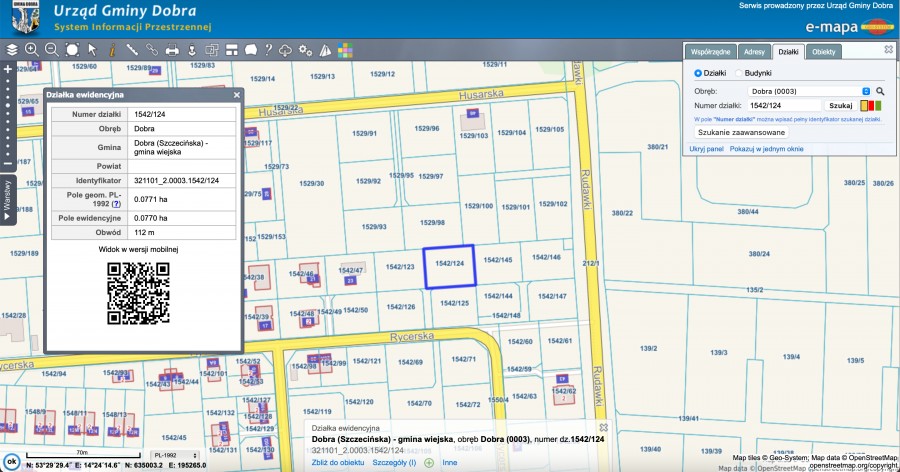Viewport: 900px width, 472px height.
Task: Click the Zbliż do obiektu link
Action: pyautogui.click(x=337, y=462)
